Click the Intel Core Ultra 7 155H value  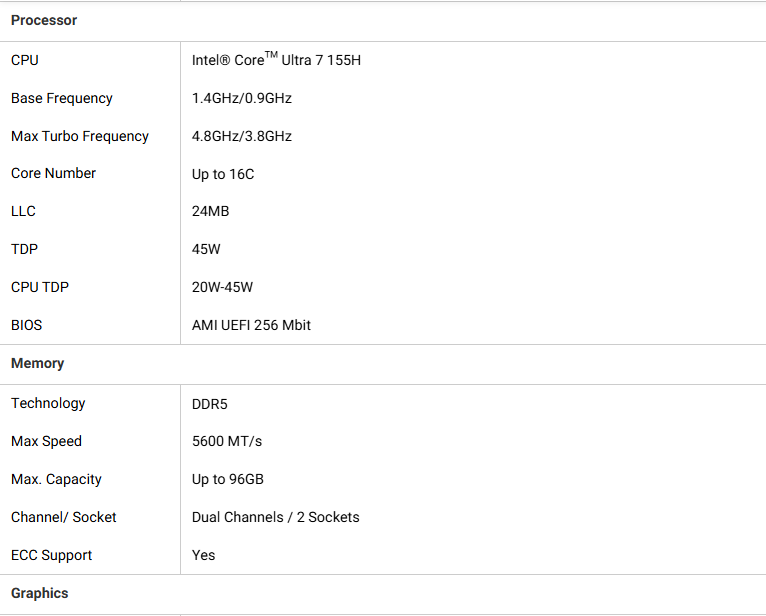[277, 59]
